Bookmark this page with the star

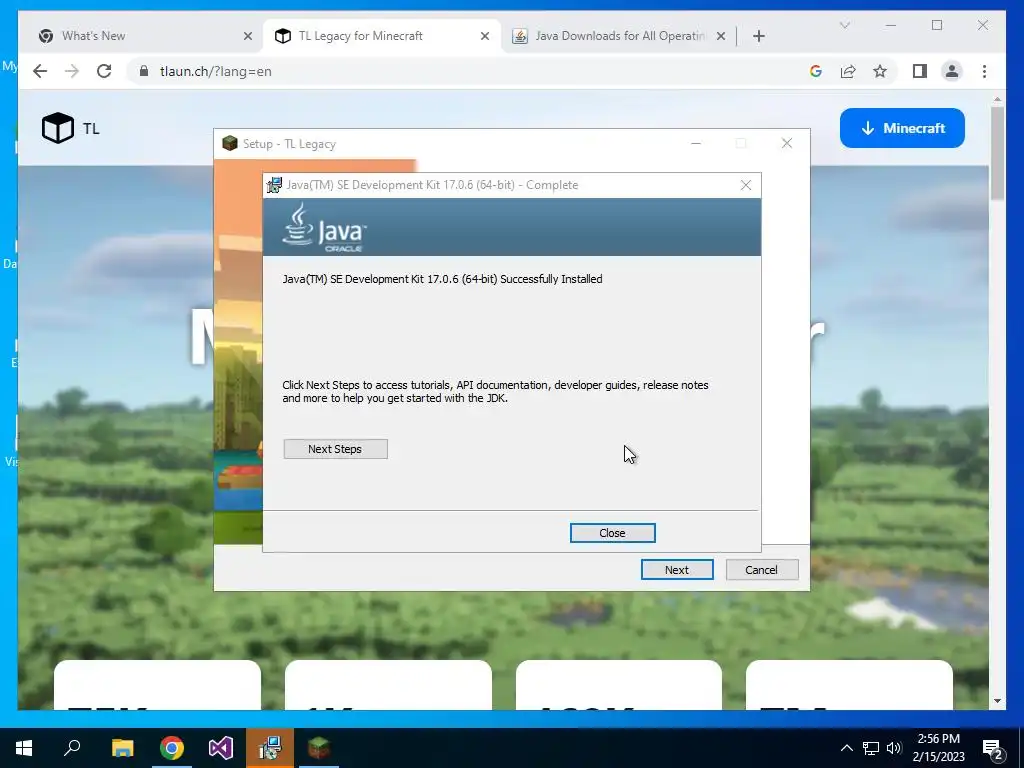click(880, 71)
